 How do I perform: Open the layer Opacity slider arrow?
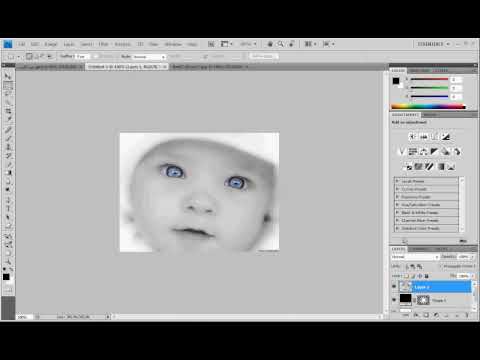[472, 257]
